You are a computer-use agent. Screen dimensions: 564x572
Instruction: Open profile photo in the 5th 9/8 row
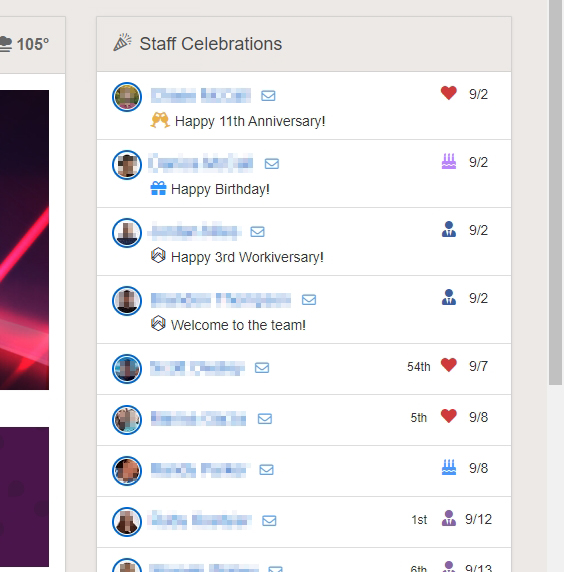[127, 420]
